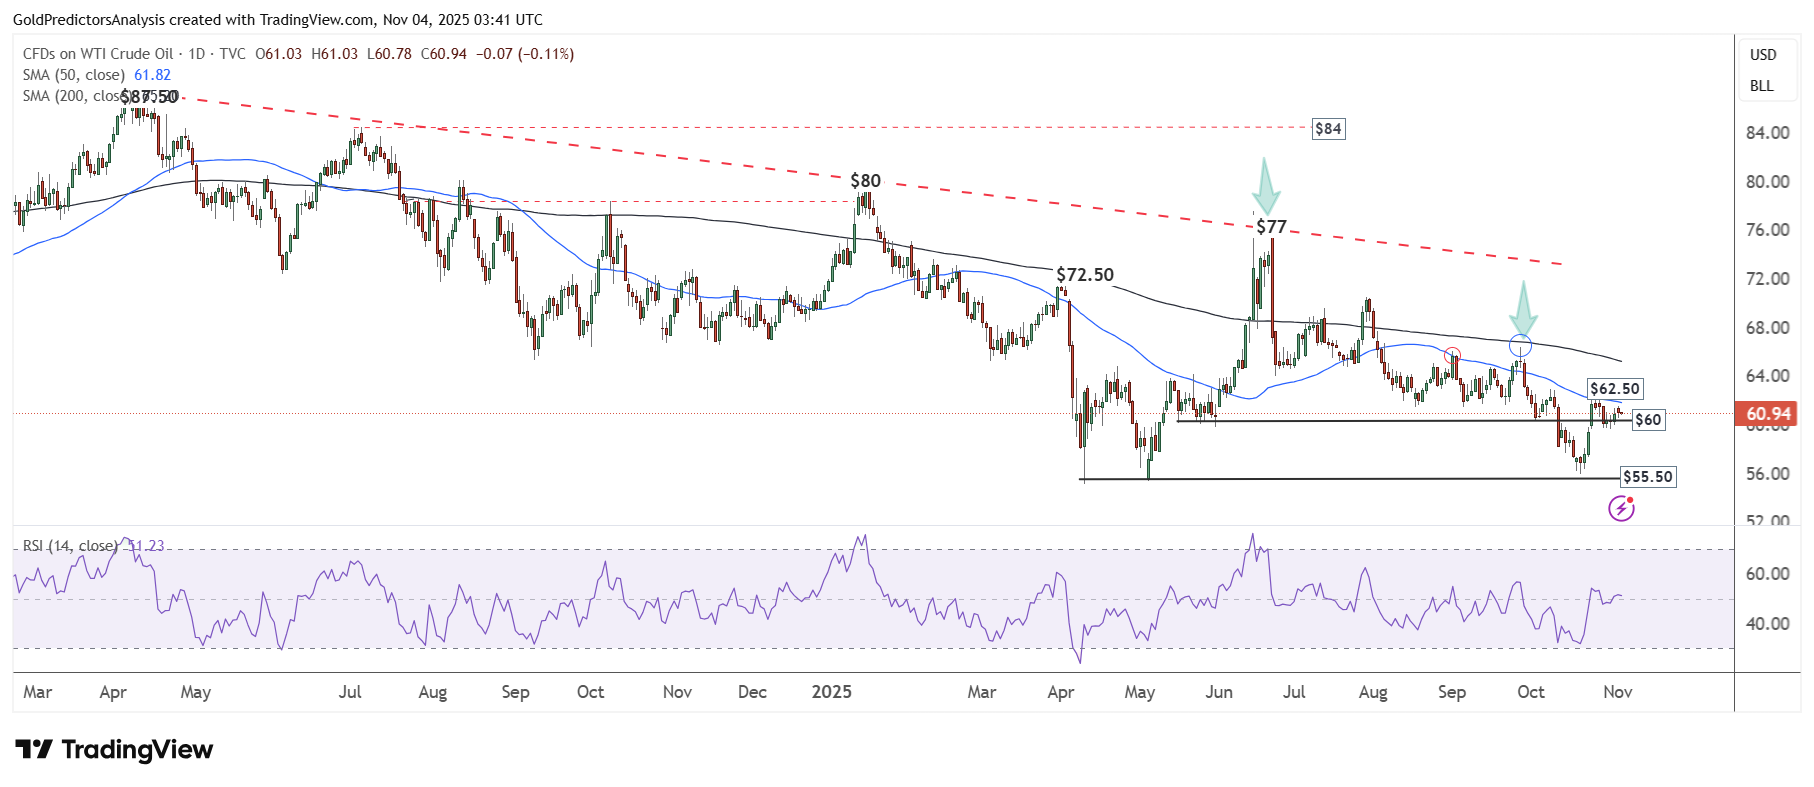Click the BLL unit label
Screen dimensions: 1814x787
[1762, 86]
